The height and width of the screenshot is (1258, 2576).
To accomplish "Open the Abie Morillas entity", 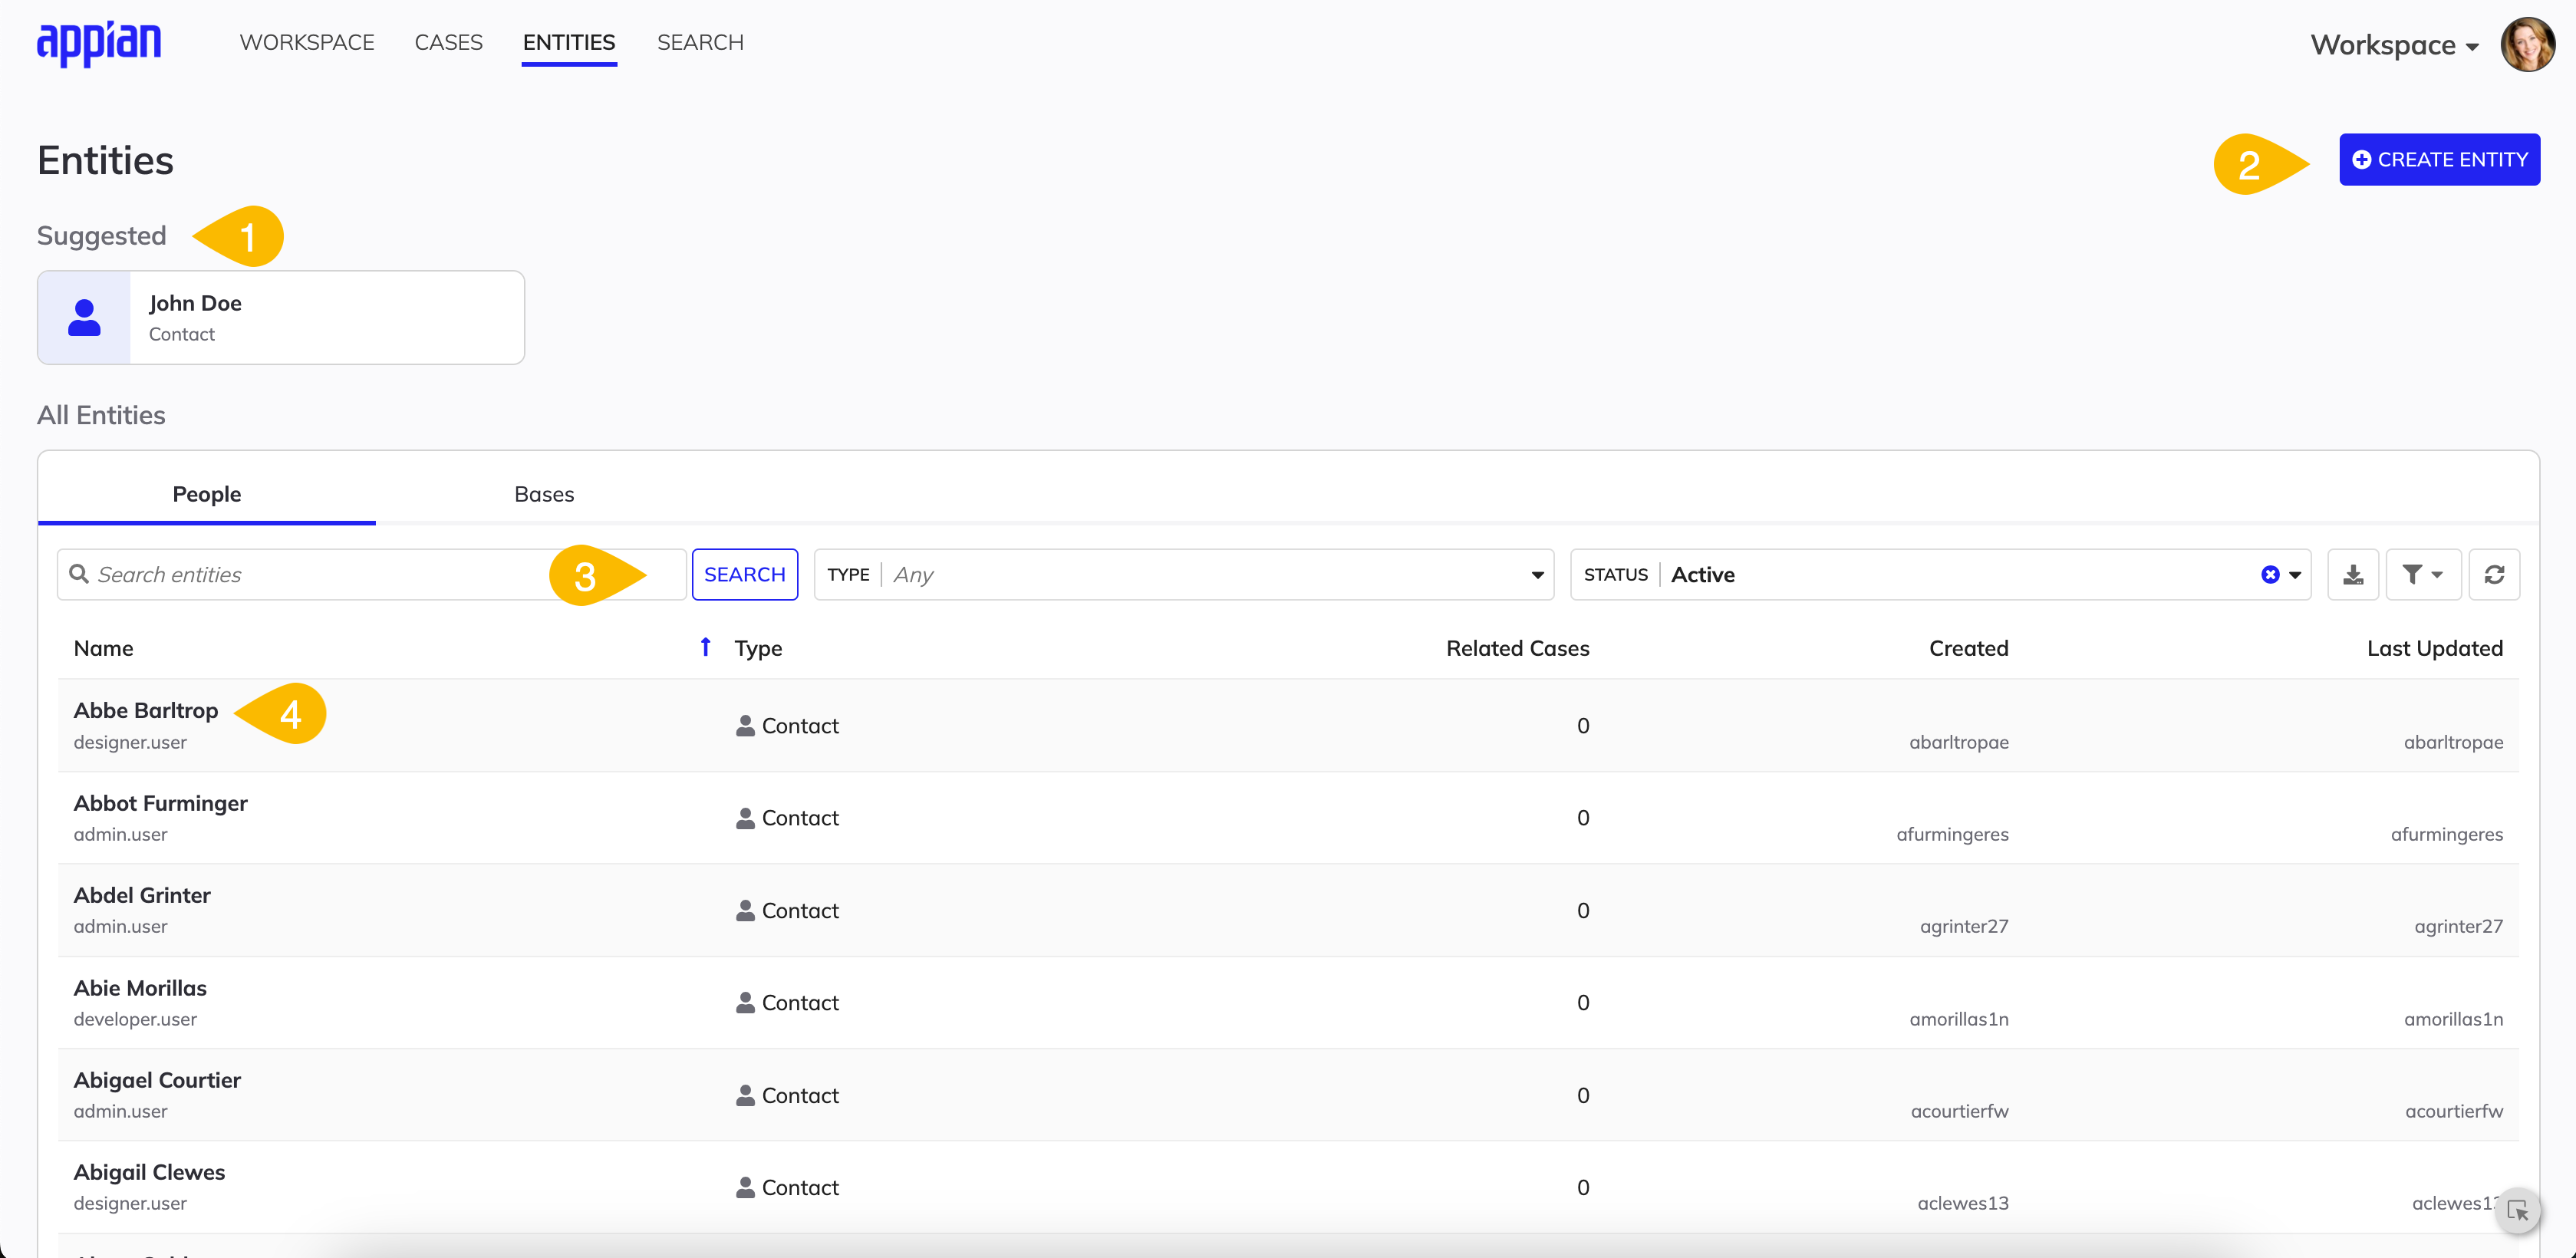I will [x=140, y=988].
